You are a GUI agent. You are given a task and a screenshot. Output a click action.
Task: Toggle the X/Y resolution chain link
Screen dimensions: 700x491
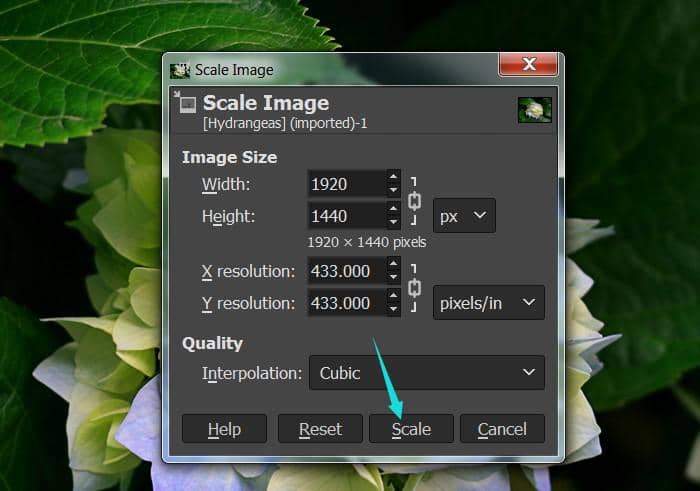pos(414,288)
